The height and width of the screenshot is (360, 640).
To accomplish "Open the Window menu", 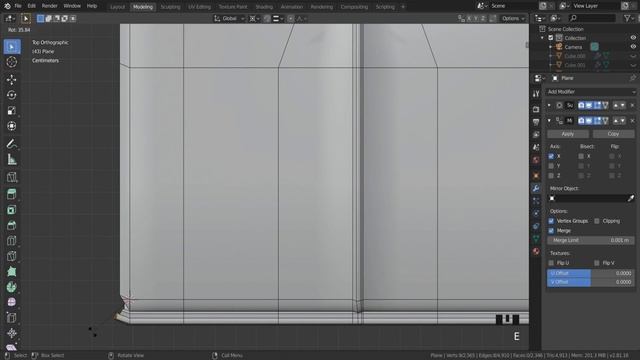I will pyautogui.click(x=72, y=6).
